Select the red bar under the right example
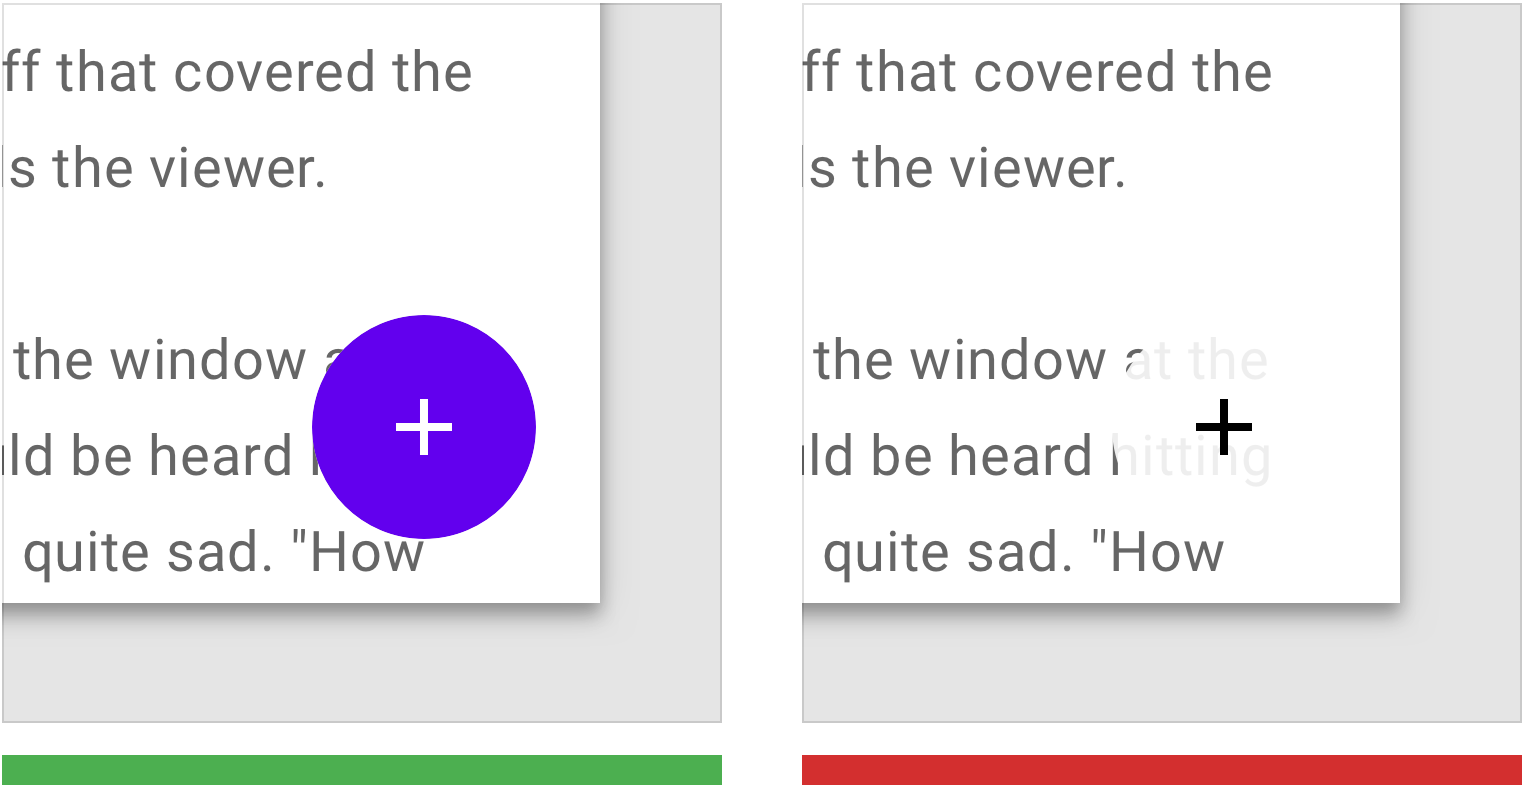Viewport: 1526px width, 788px height. (x=1161, y=770)
